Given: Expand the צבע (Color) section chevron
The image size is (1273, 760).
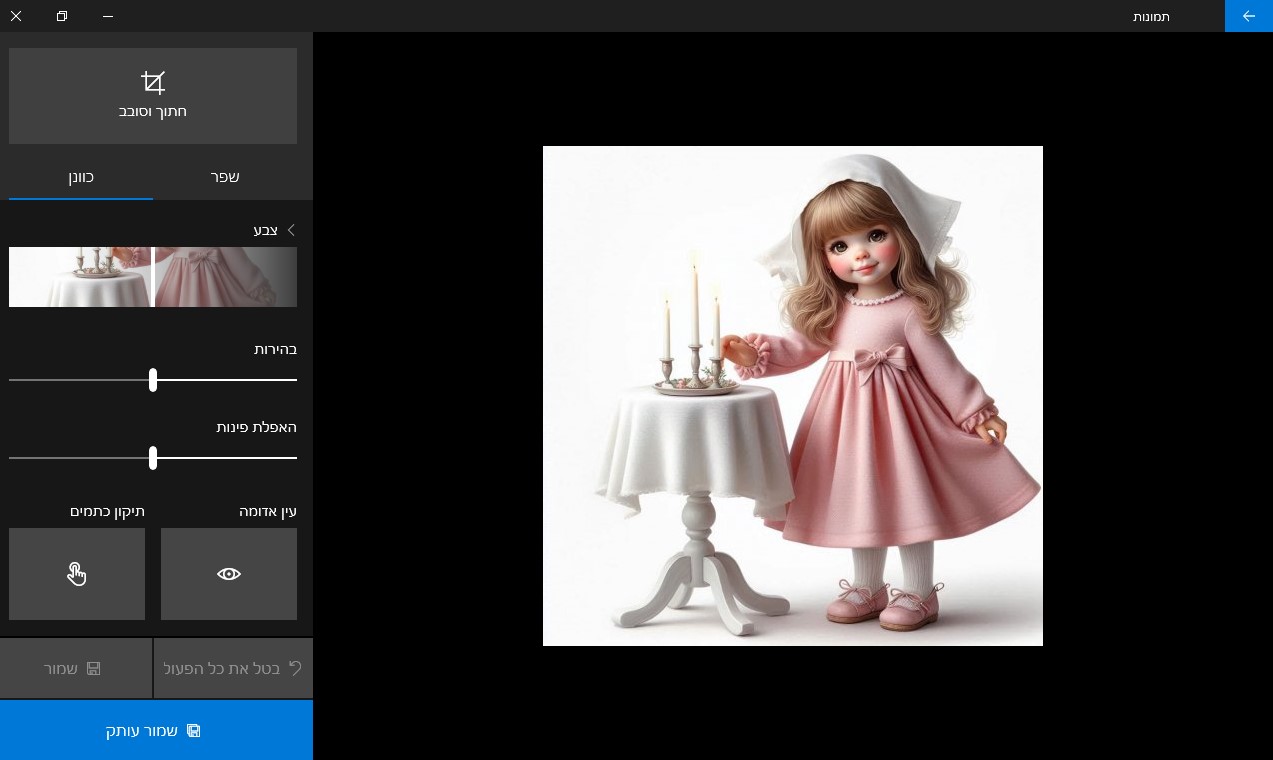Looking at the screenshot, I should (x=291, y=230).
